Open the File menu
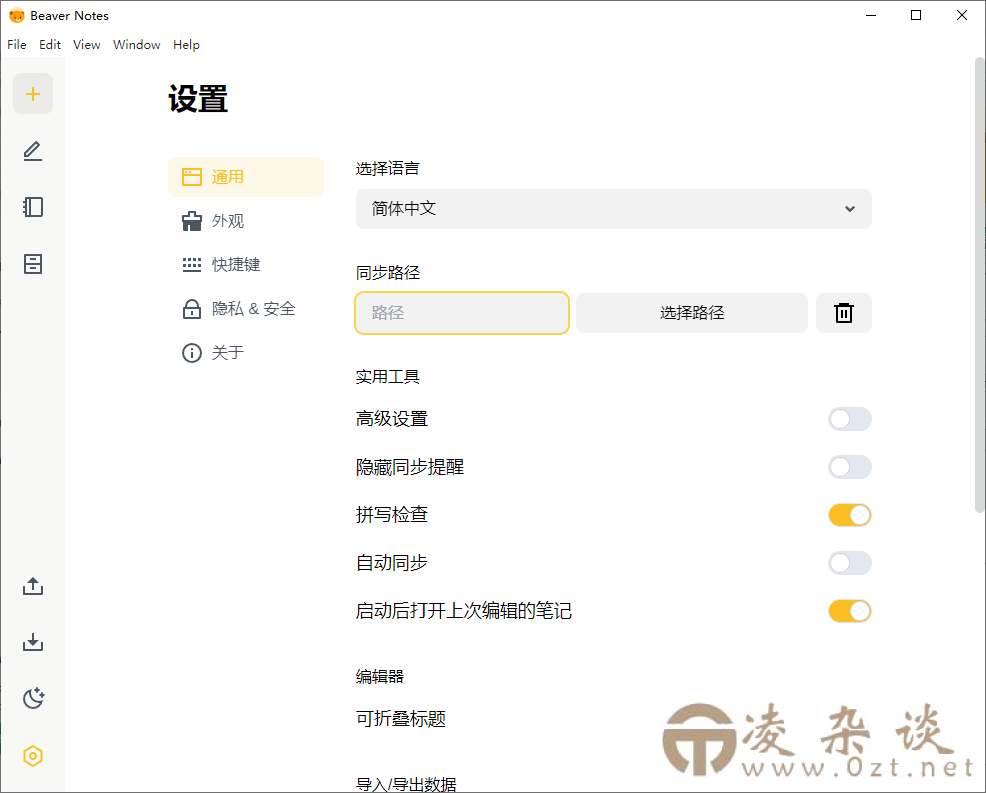 pyautogui.click(x=17, y=45)
